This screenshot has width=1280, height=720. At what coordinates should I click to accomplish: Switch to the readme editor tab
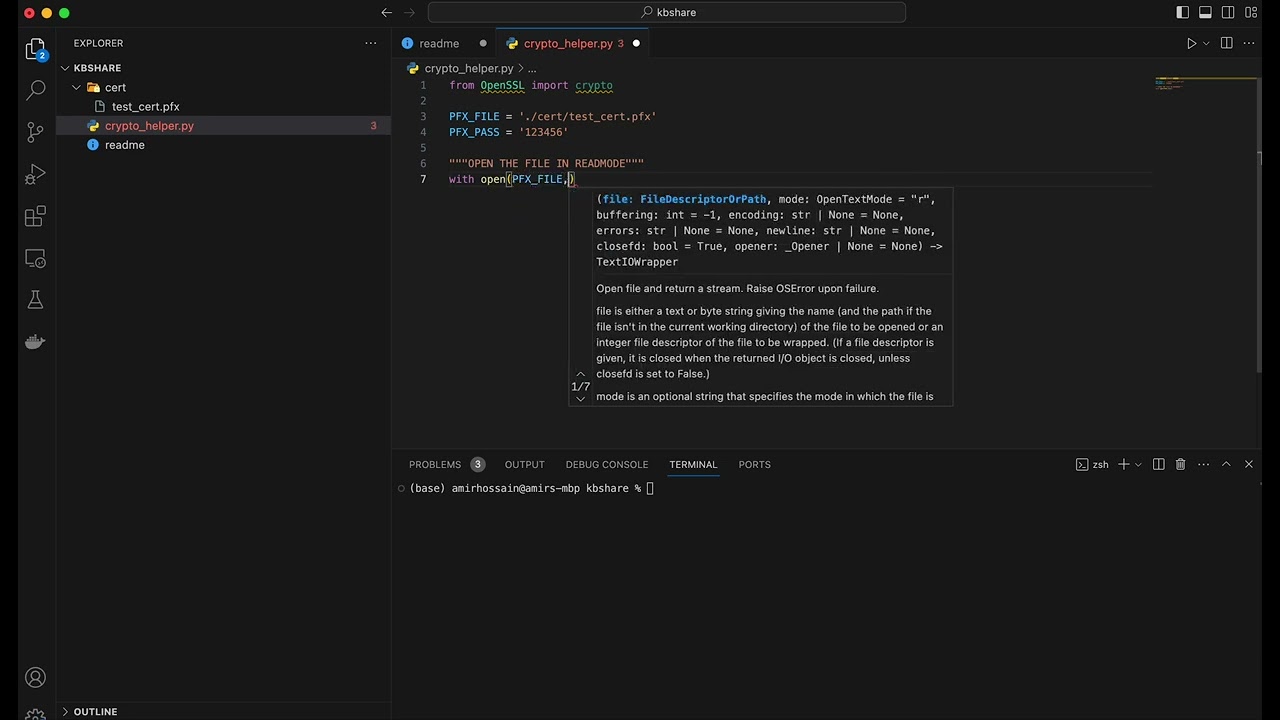[439, 43]
